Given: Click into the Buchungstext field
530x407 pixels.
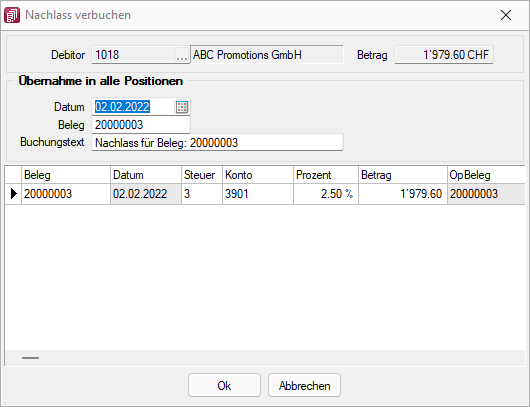Looking at the screenshot, I should (x=218, y=143).
